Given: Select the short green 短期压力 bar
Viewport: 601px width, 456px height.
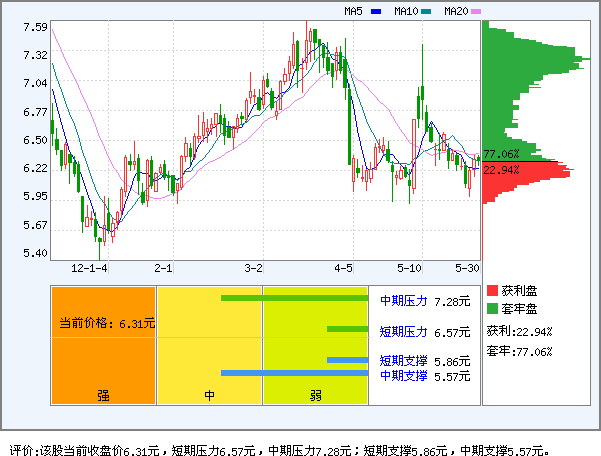Looking at the screenshot, I should point(347,329).
